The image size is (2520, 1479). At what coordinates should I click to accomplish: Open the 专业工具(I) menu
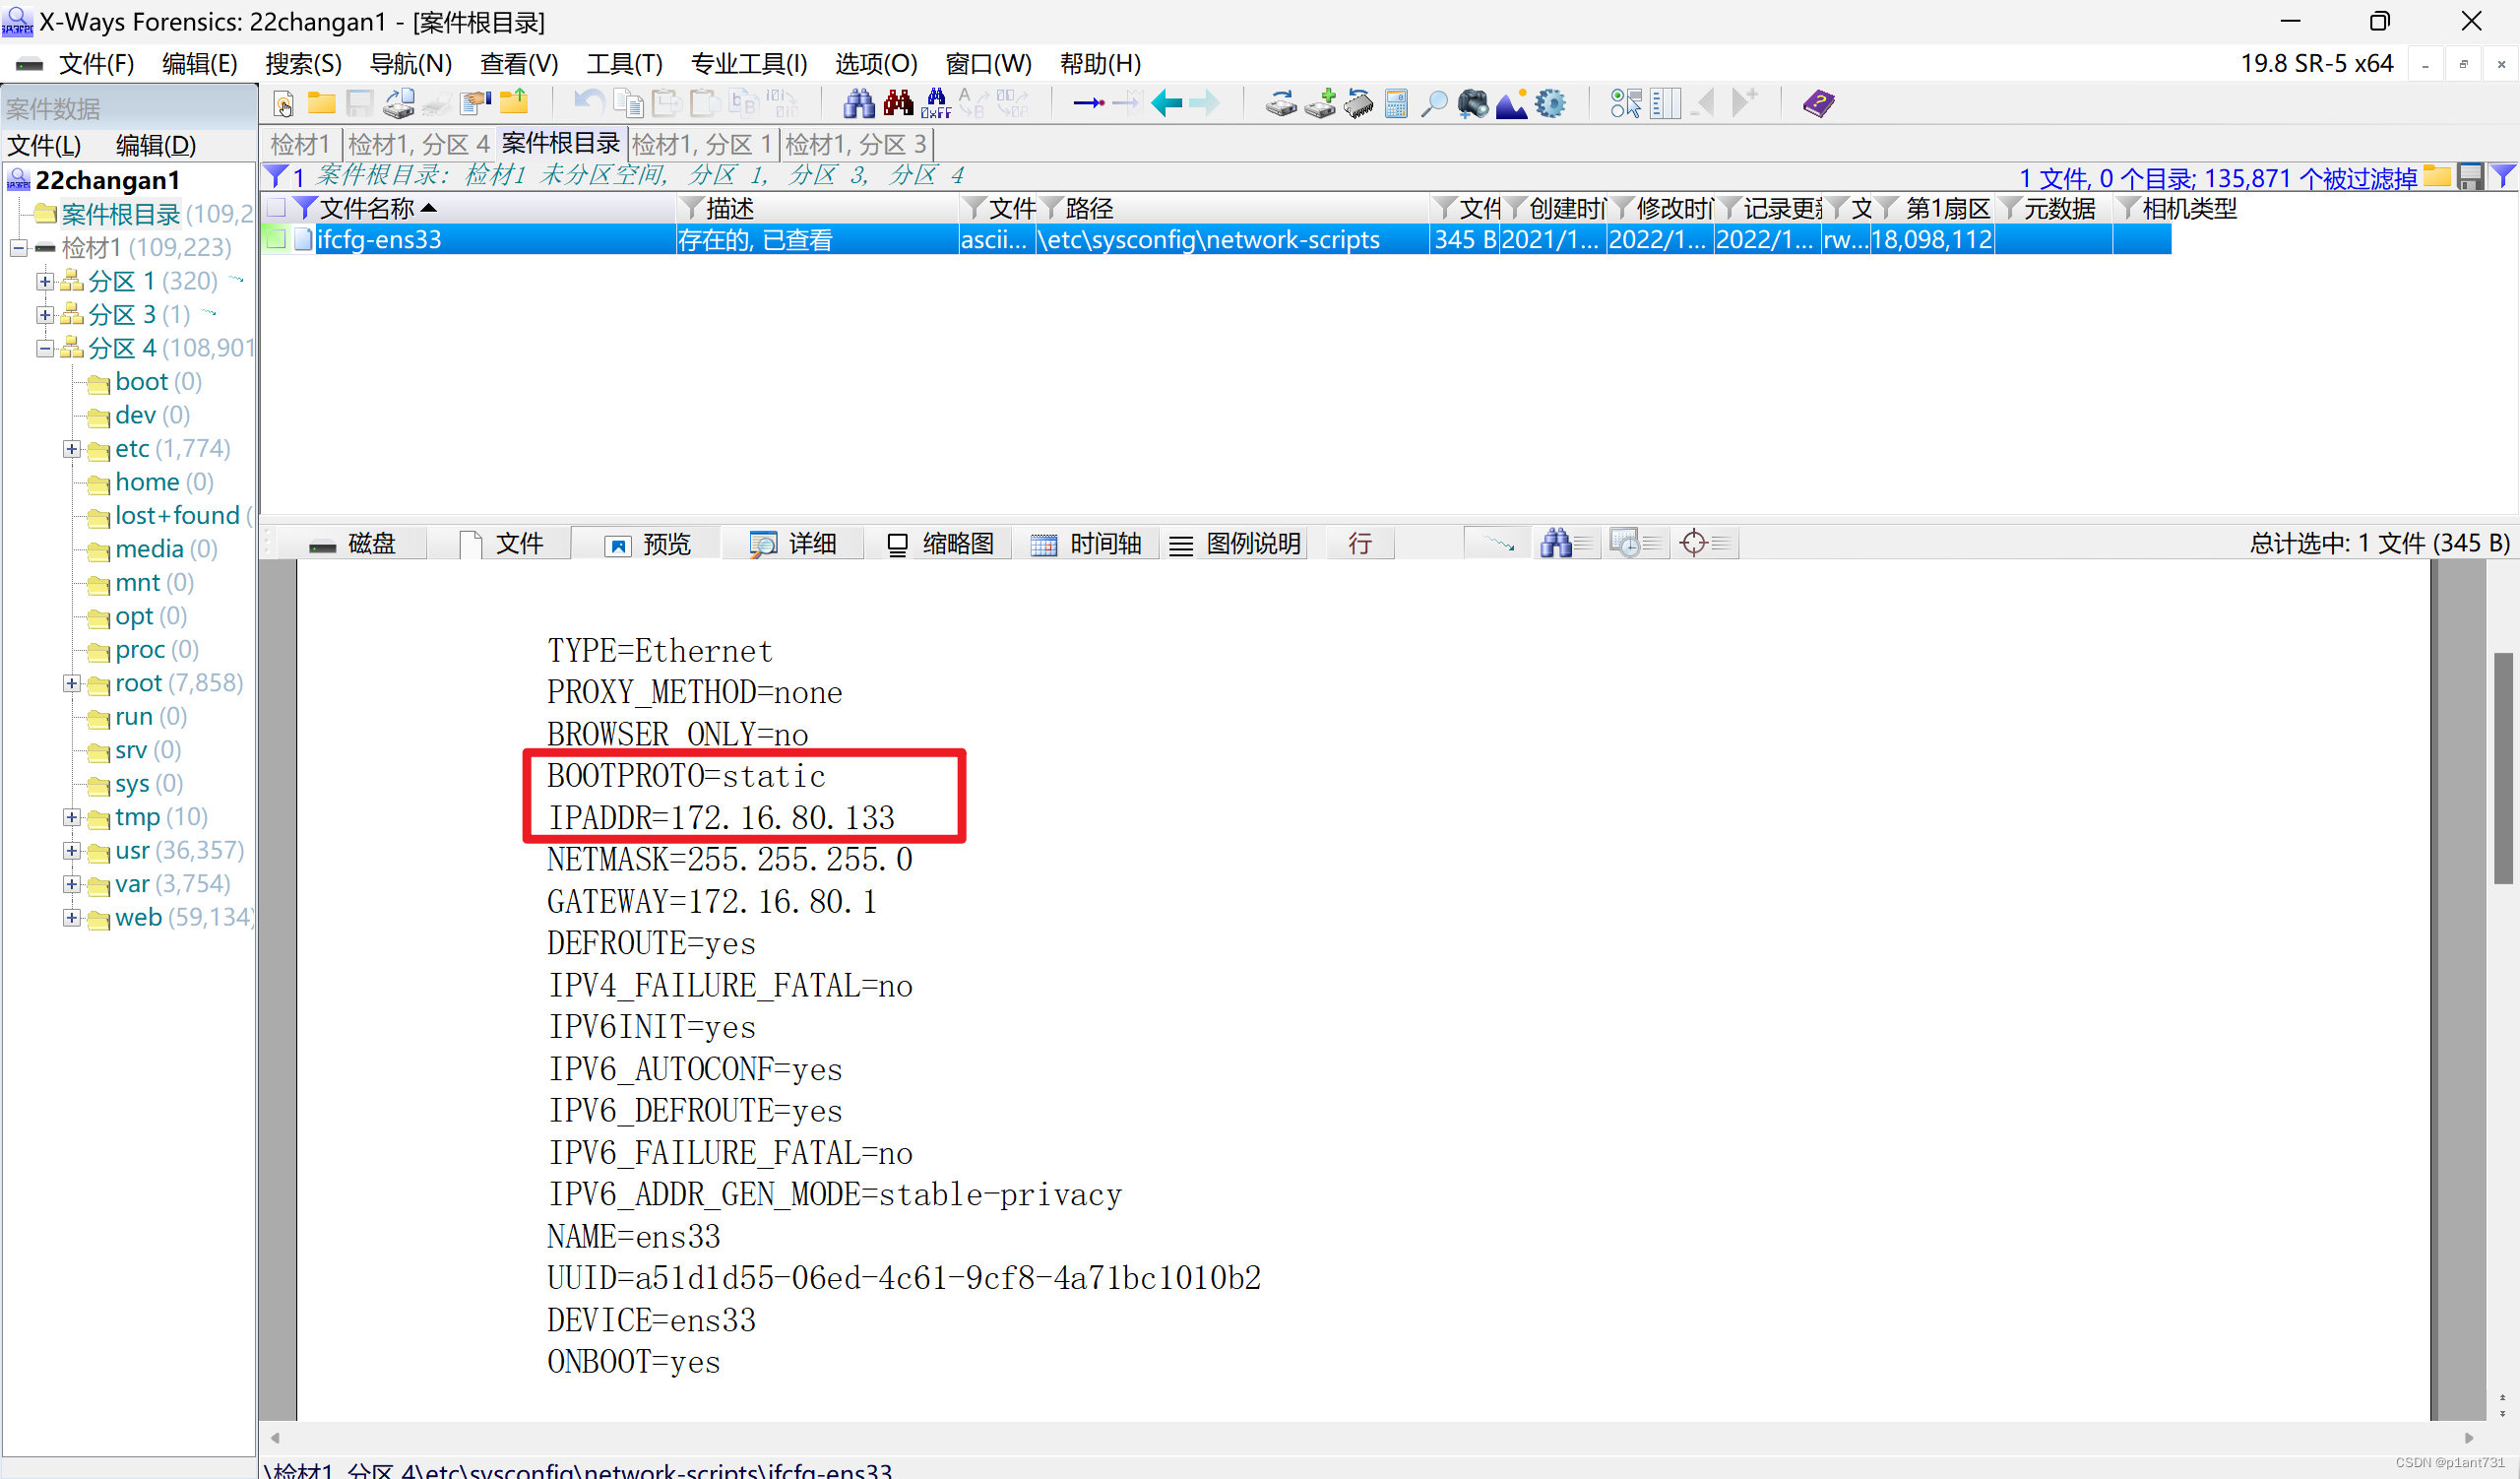(748, 64)
